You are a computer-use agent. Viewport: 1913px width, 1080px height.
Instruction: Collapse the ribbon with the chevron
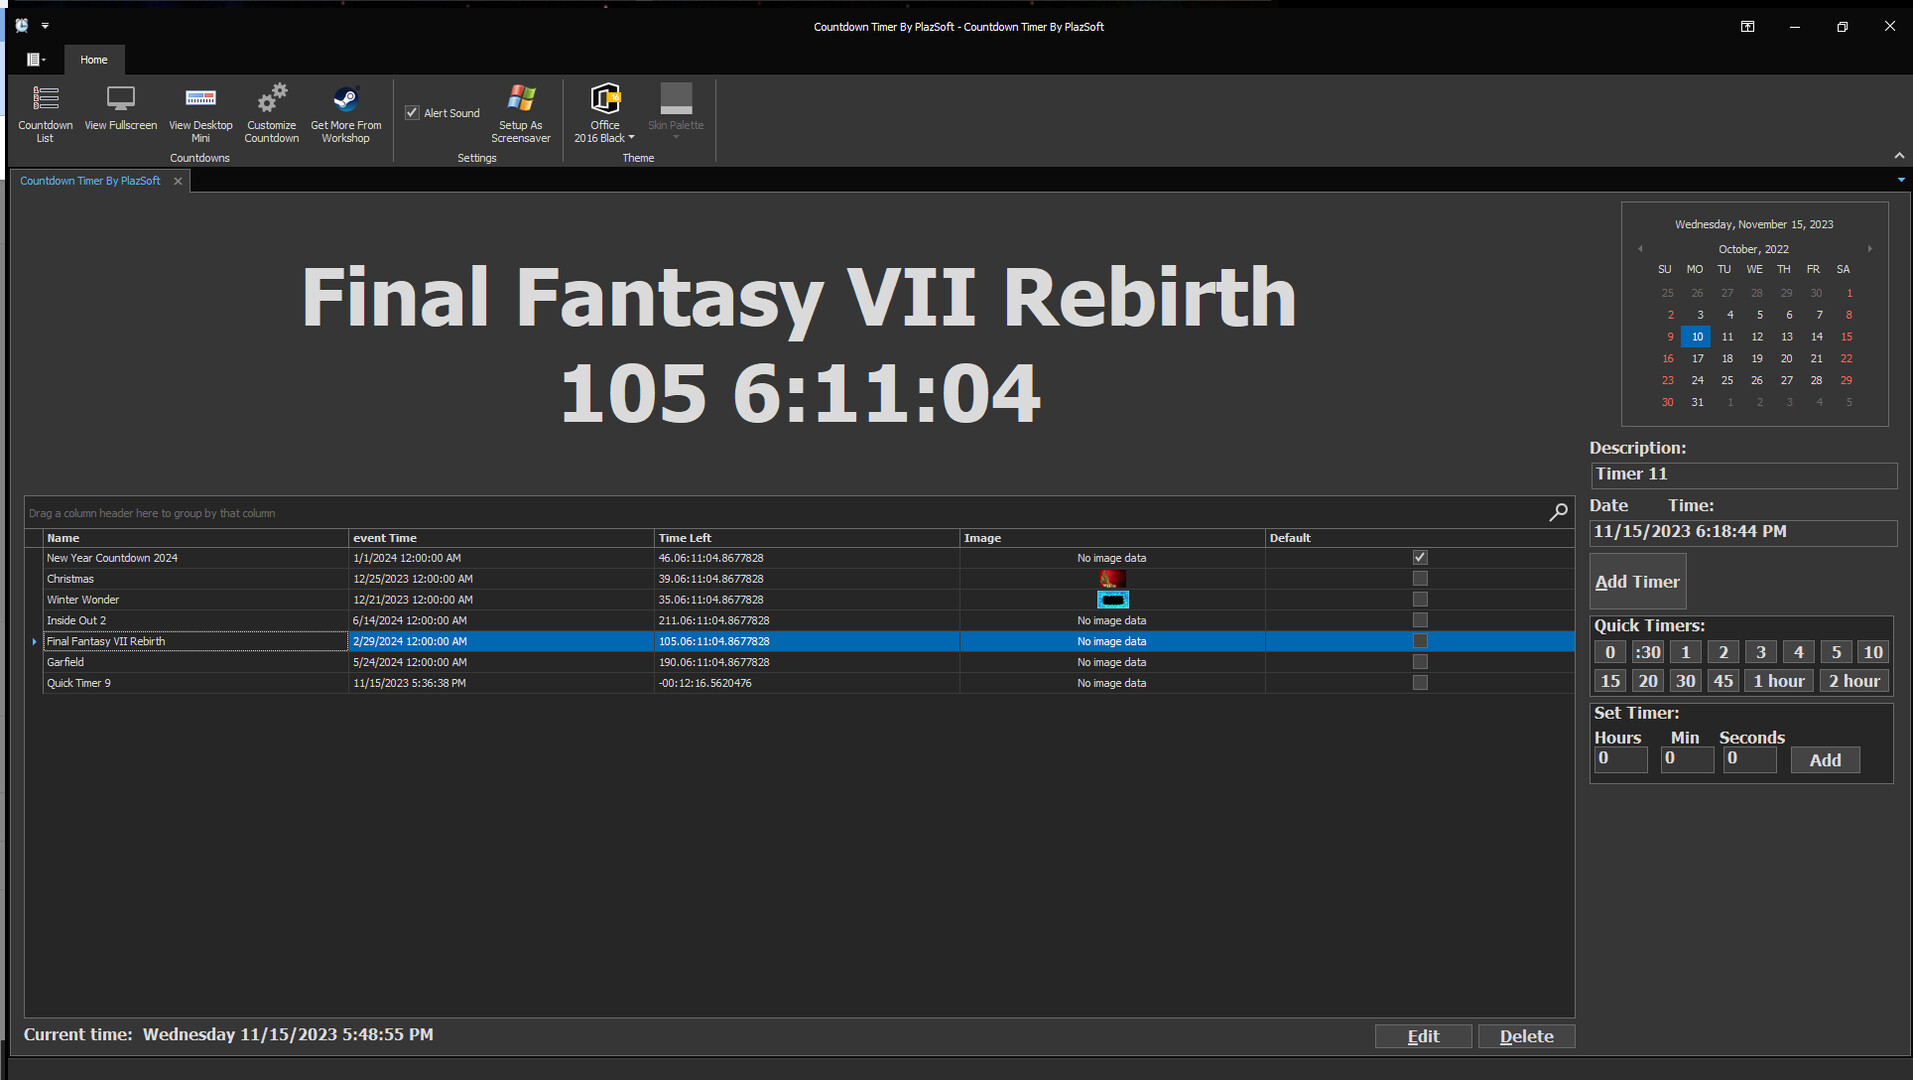click(x=1898, y=155)
